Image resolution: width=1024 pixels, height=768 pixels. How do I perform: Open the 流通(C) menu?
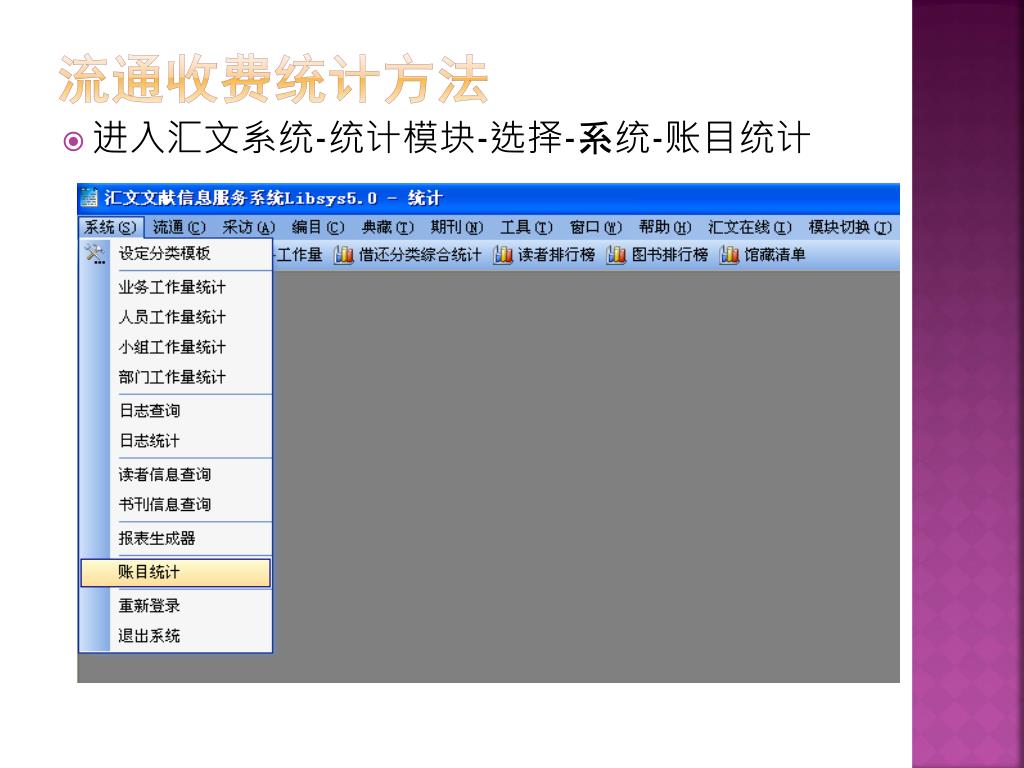point(179,227)
